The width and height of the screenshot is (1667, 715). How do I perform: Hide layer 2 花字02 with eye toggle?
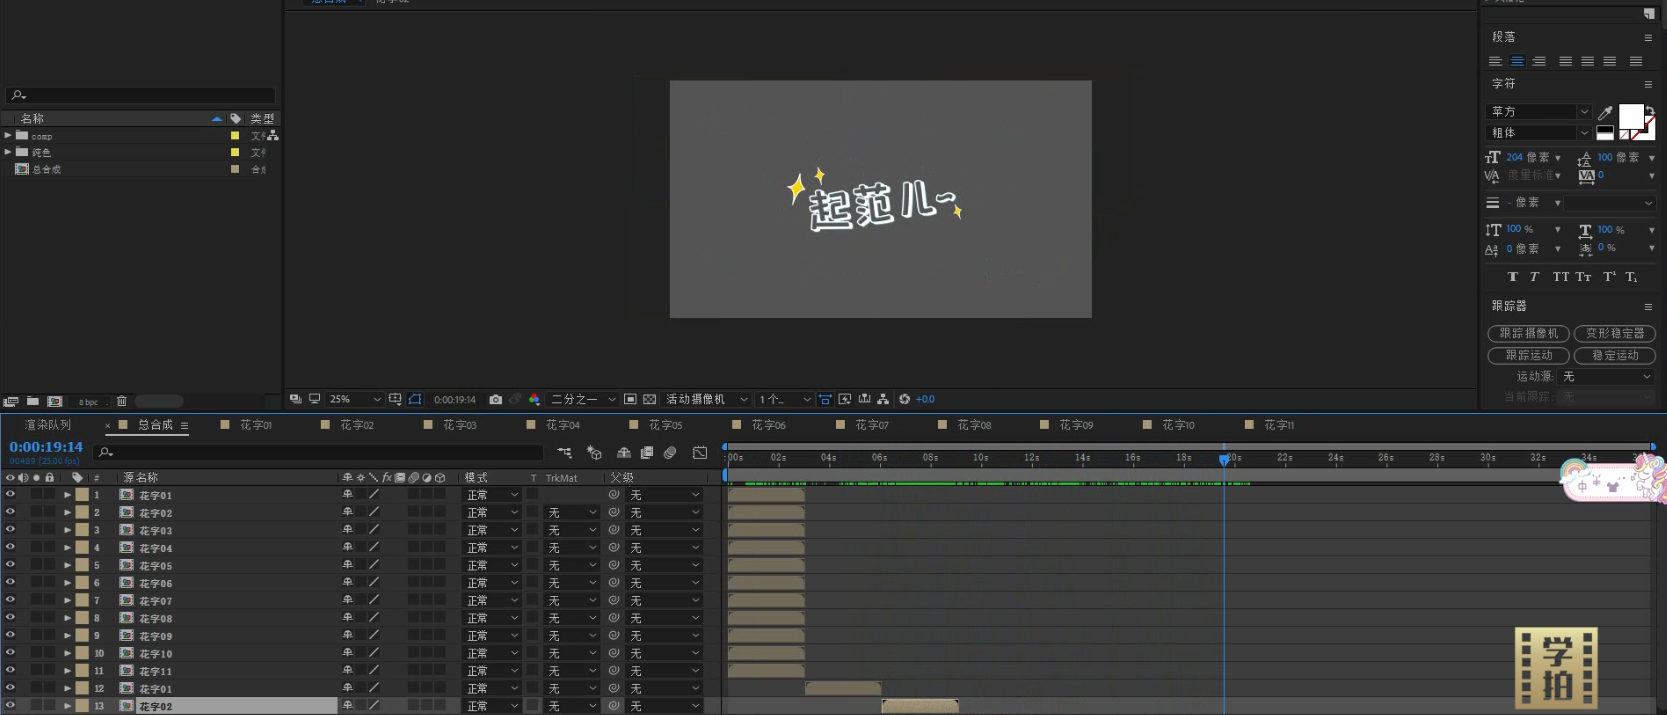[x=10, y=512]
